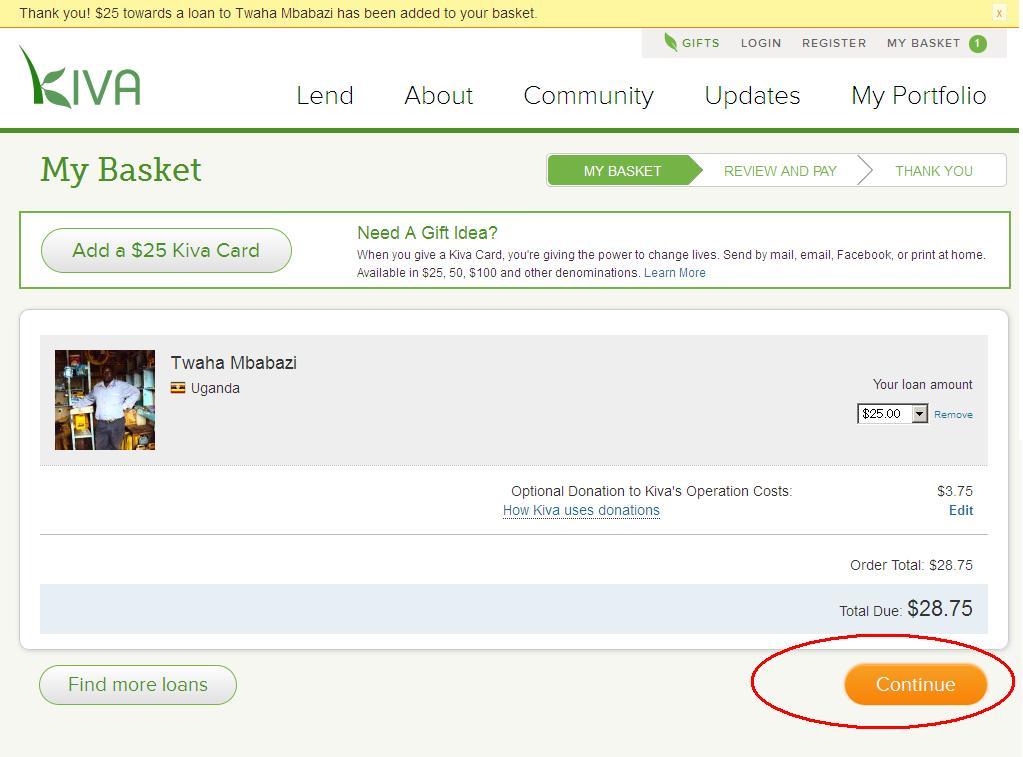Go to the Login page

point(761,43)
